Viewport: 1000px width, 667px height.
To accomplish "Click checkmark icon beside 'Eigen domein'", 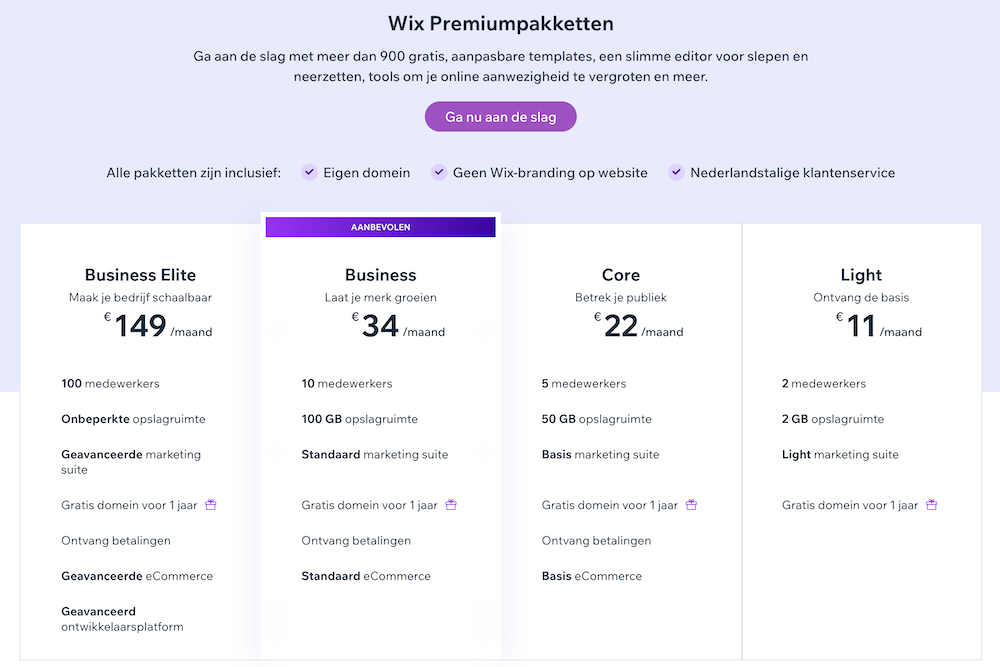I will pos(310,172).
